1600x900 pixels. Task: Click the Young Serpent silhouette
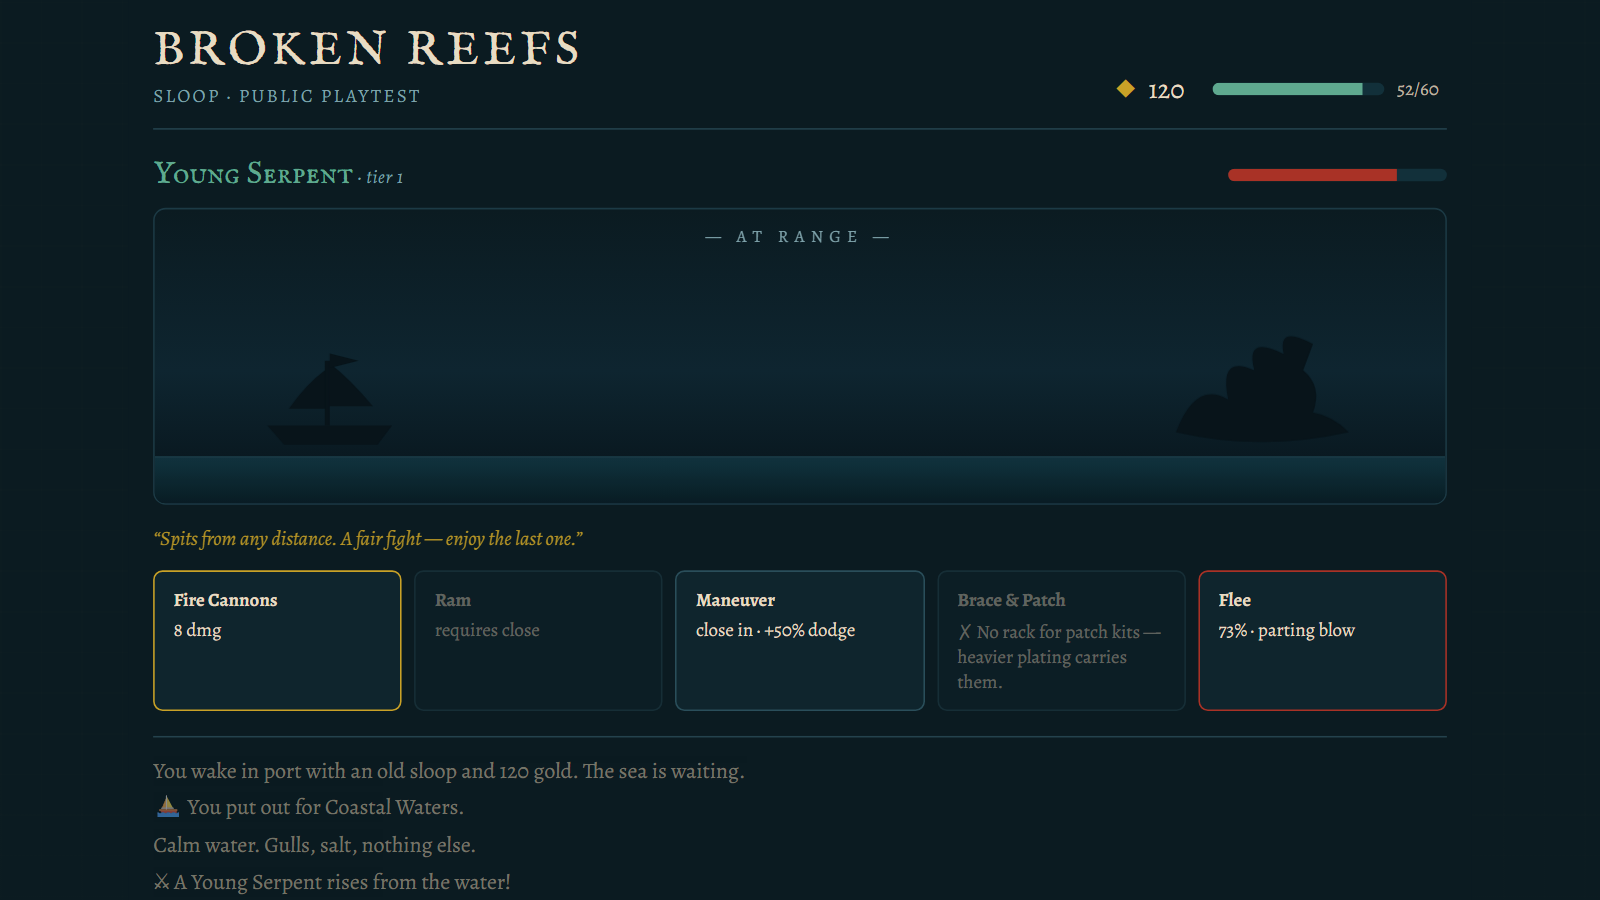[1262, 390]
